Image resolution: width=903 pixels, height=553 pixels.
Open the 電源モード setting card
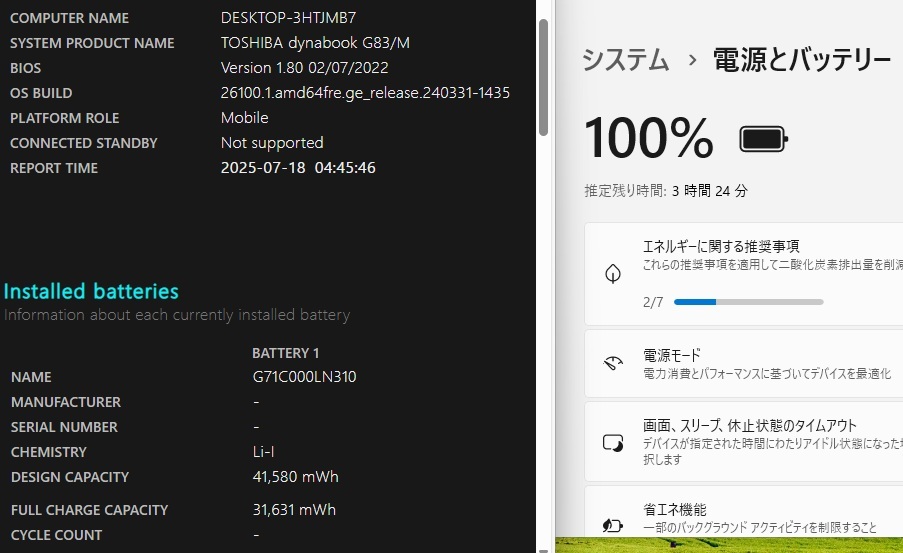(x=743, y=363)
